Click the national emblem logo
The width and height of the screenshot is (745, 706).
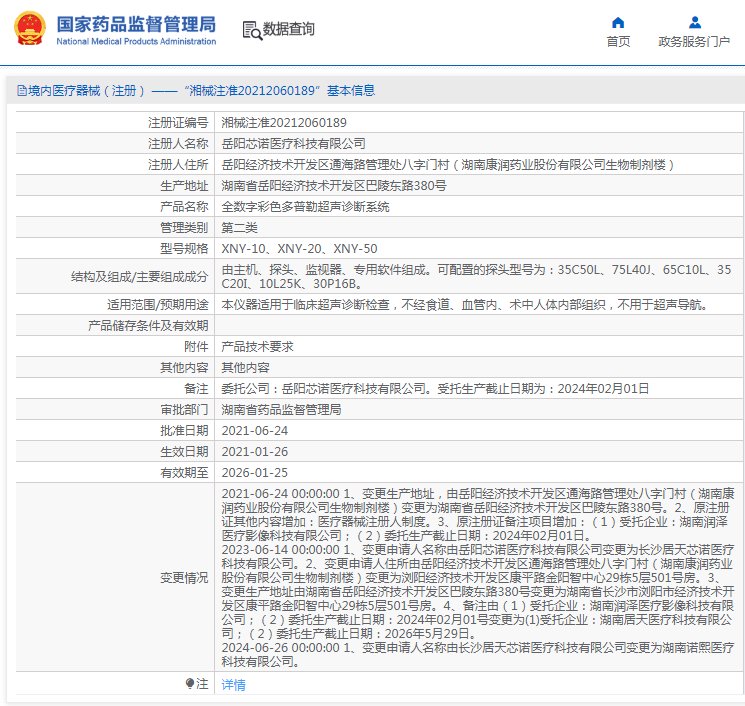tap(30, 28)
